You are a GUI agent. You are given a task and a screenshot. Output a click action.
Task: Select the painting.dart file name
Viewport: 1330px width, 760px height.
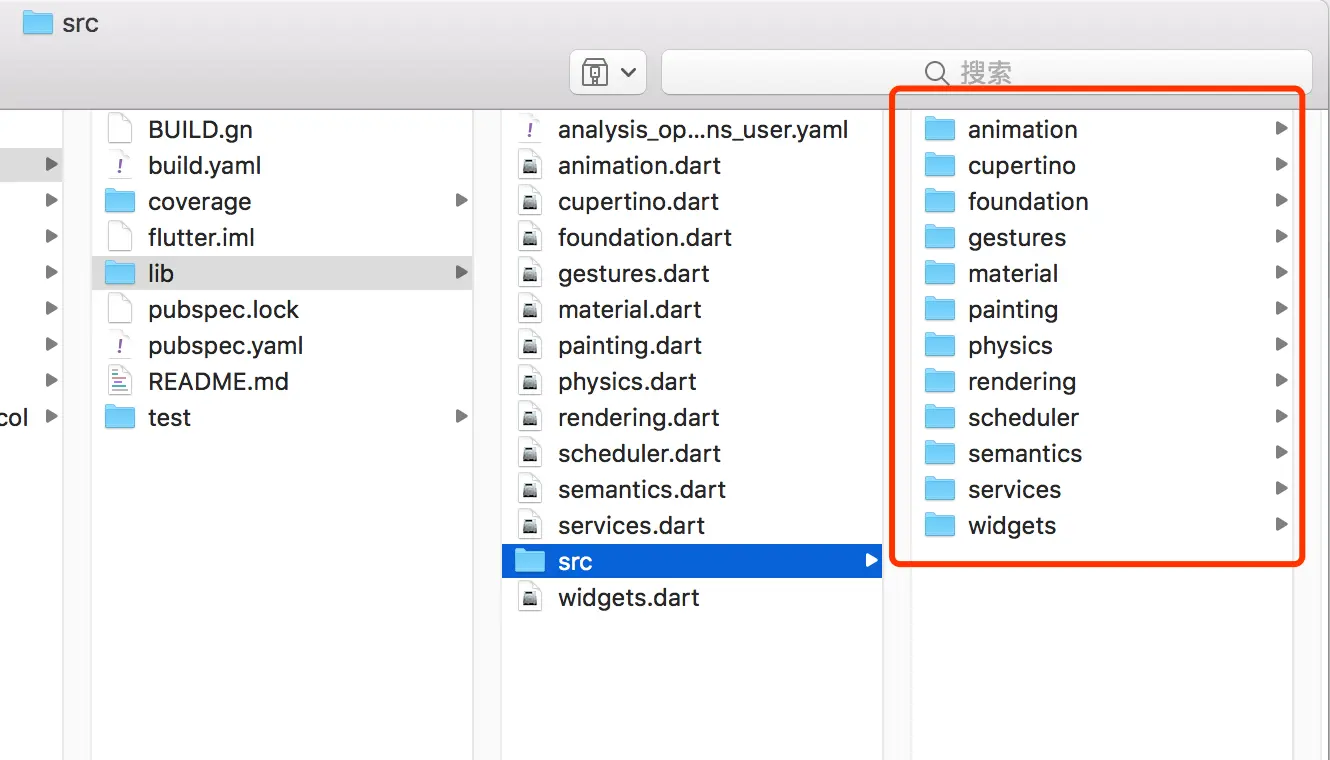[630, 346]
